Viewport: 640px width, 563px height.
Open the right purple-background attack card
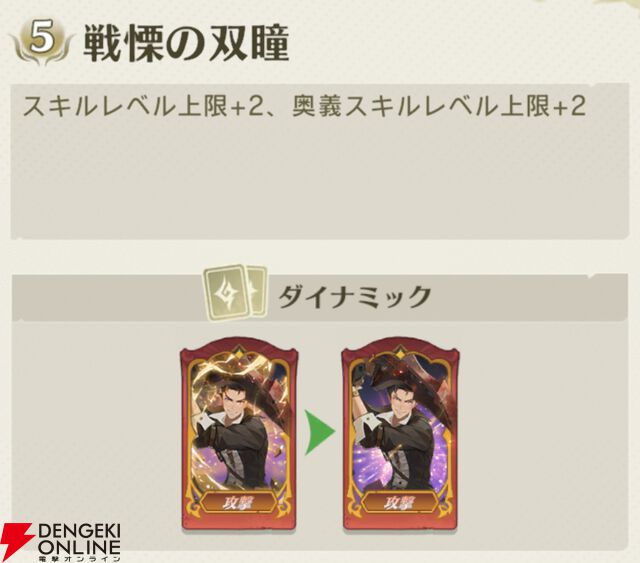(400, 433)
